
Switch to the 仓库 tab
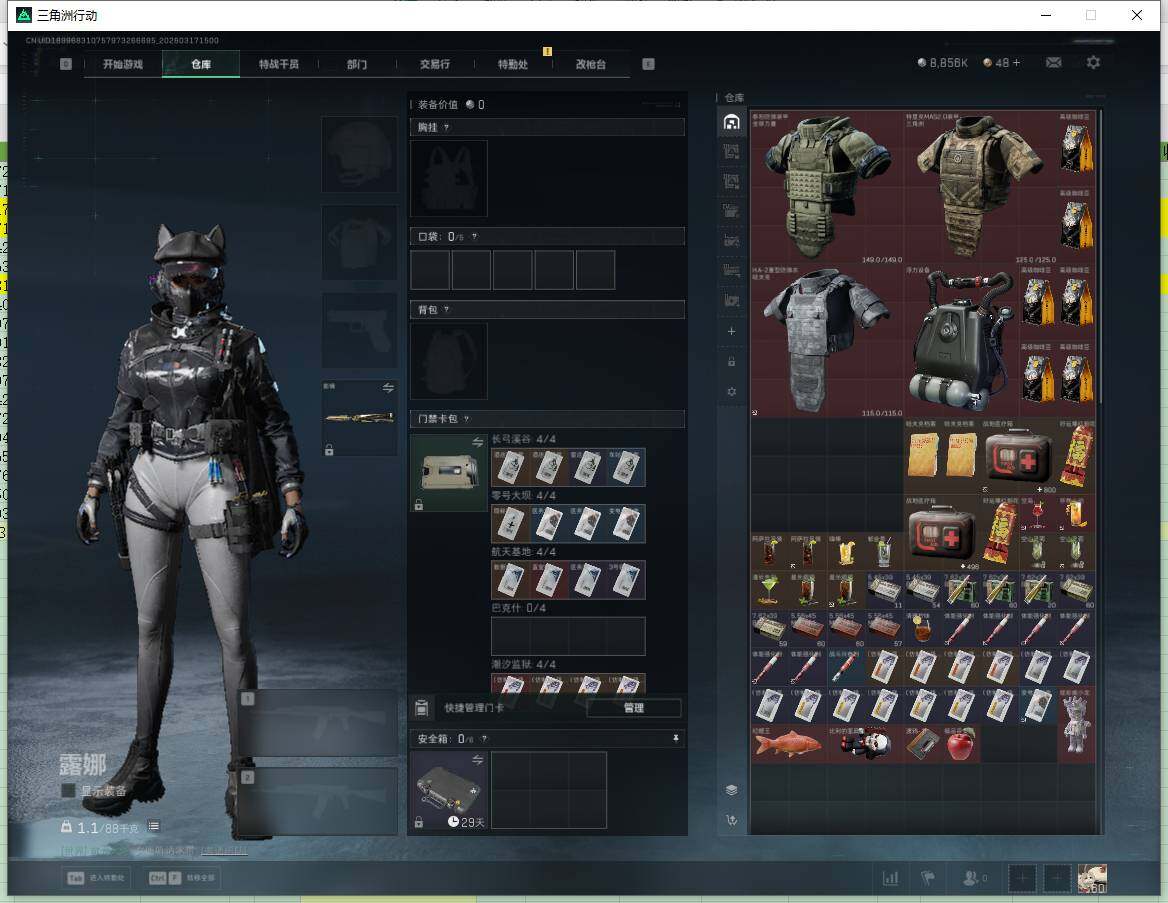coord(201,64)
